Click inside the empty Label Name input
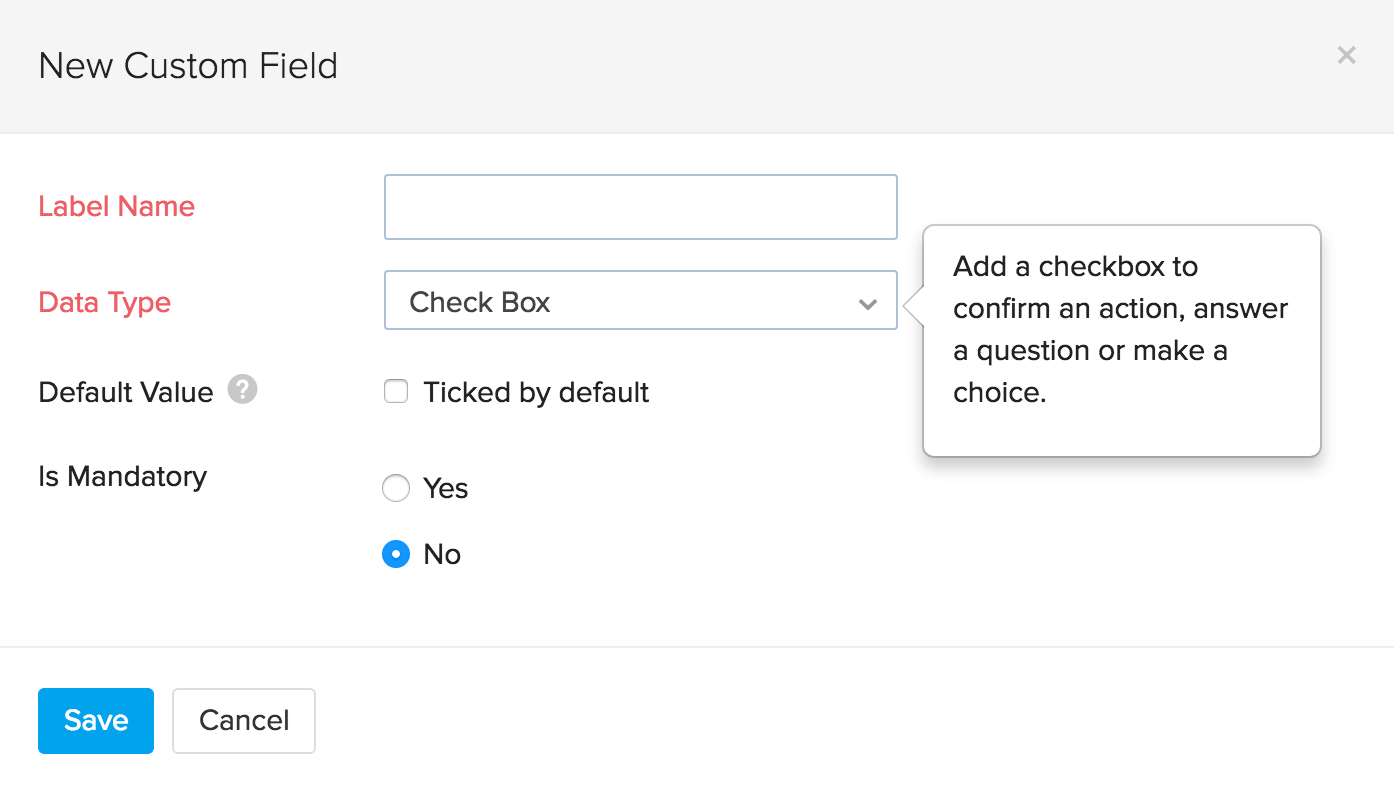 pyautogui.click(x=640, y=207)
